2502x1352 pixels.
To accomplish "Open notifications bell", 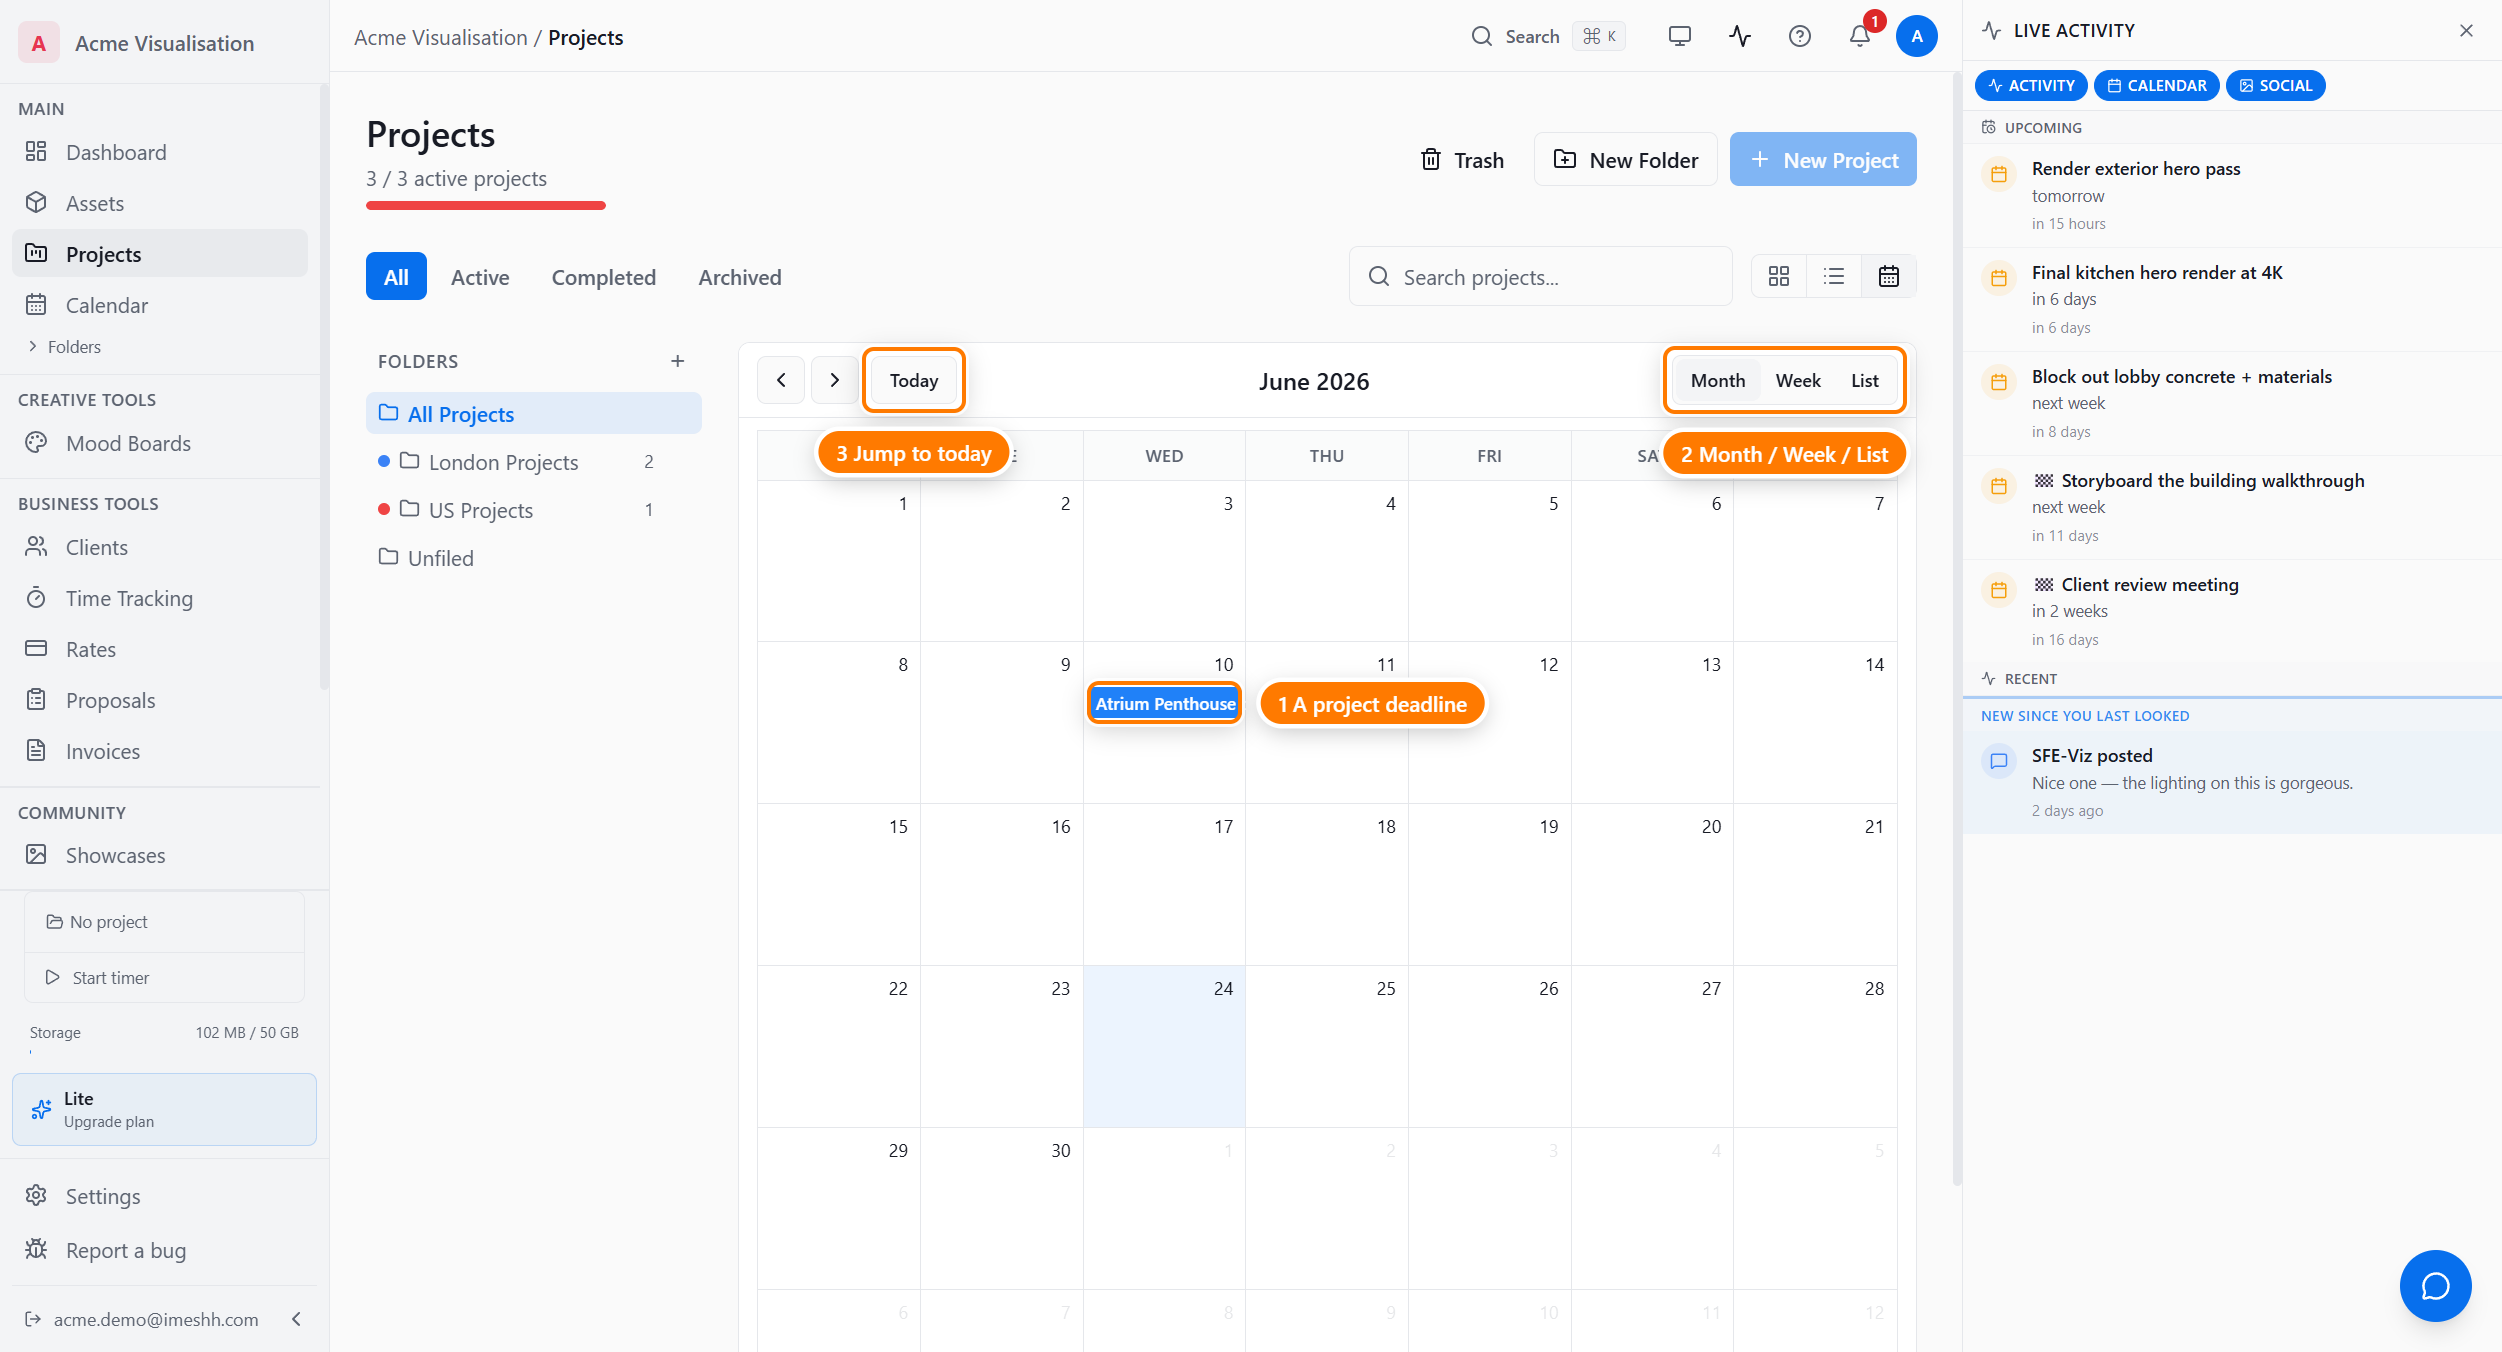I will pos(1860,37).
